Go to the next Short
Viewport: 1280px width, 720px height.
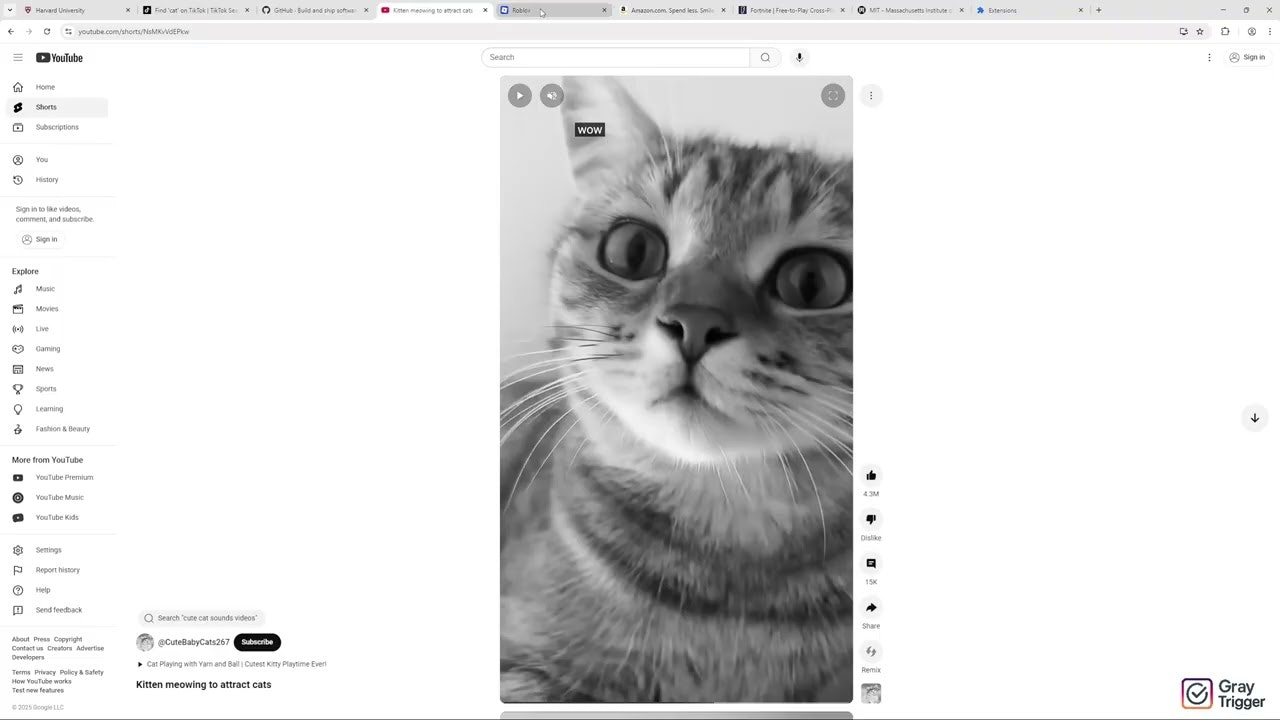click(x=1255, y=418)
